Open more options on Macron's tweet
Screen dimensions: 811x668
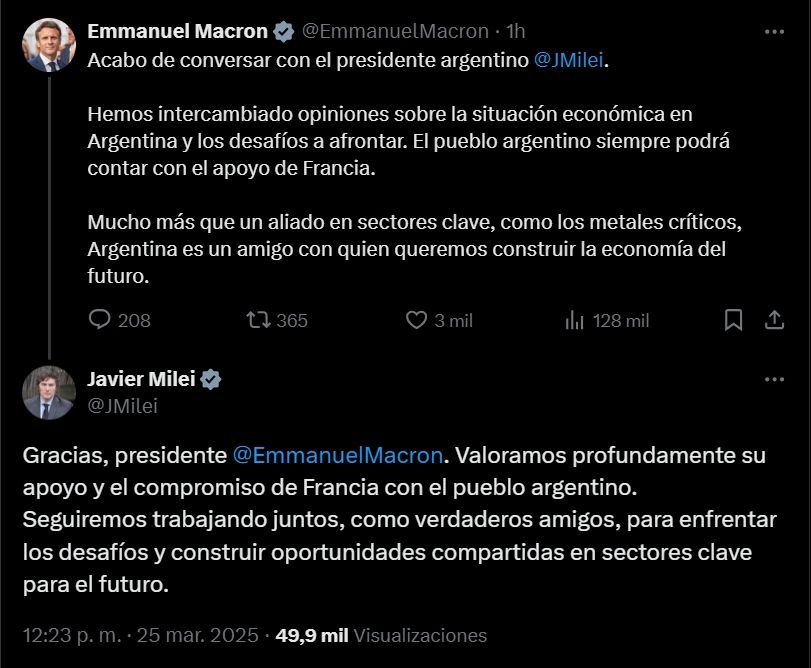pos(774,31)
